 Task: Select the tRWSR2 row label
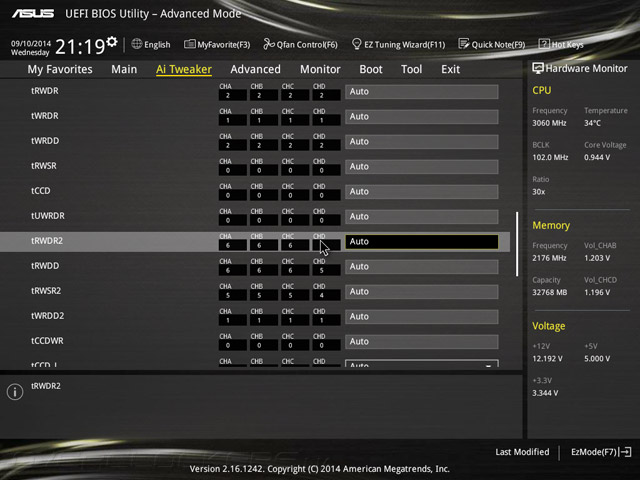pyautogui.click(x=46, y=291)
